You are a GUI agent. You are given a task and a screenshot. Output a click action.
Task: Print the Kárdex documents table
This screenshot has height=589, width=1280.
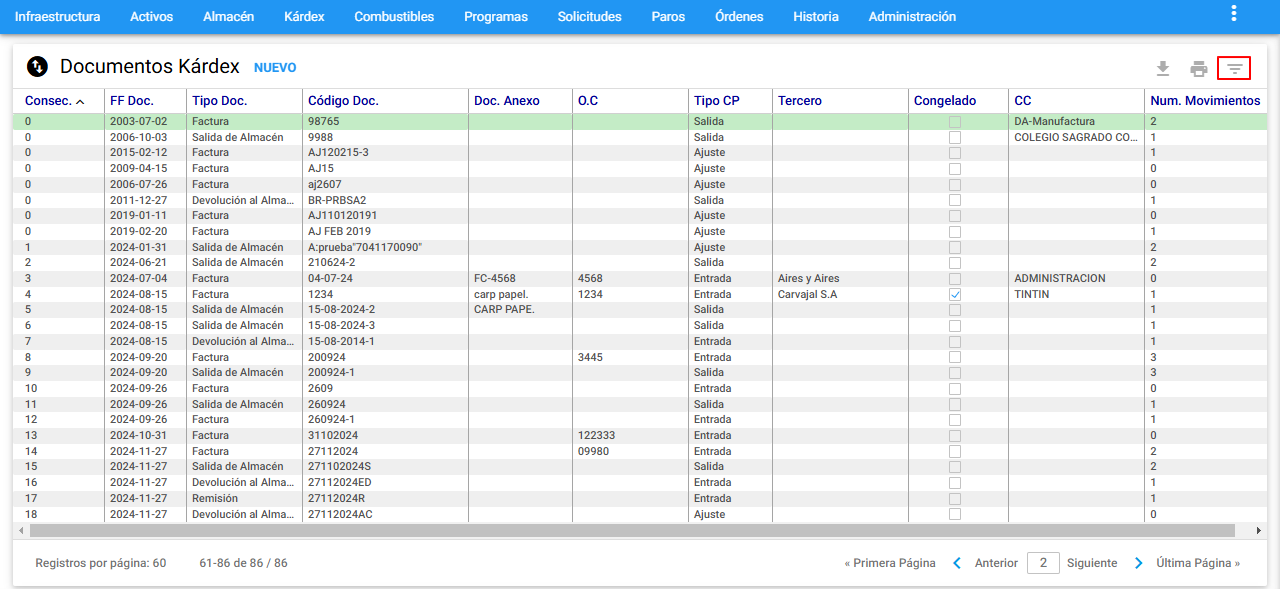point(1198,68)
